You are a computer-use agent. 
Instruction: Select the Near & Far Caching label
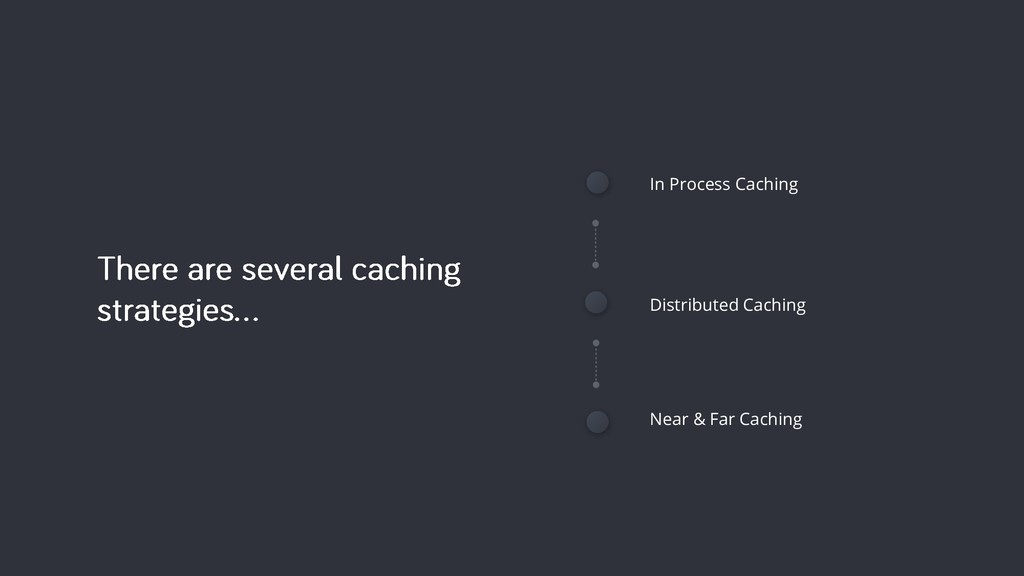[x=726, y=420]
